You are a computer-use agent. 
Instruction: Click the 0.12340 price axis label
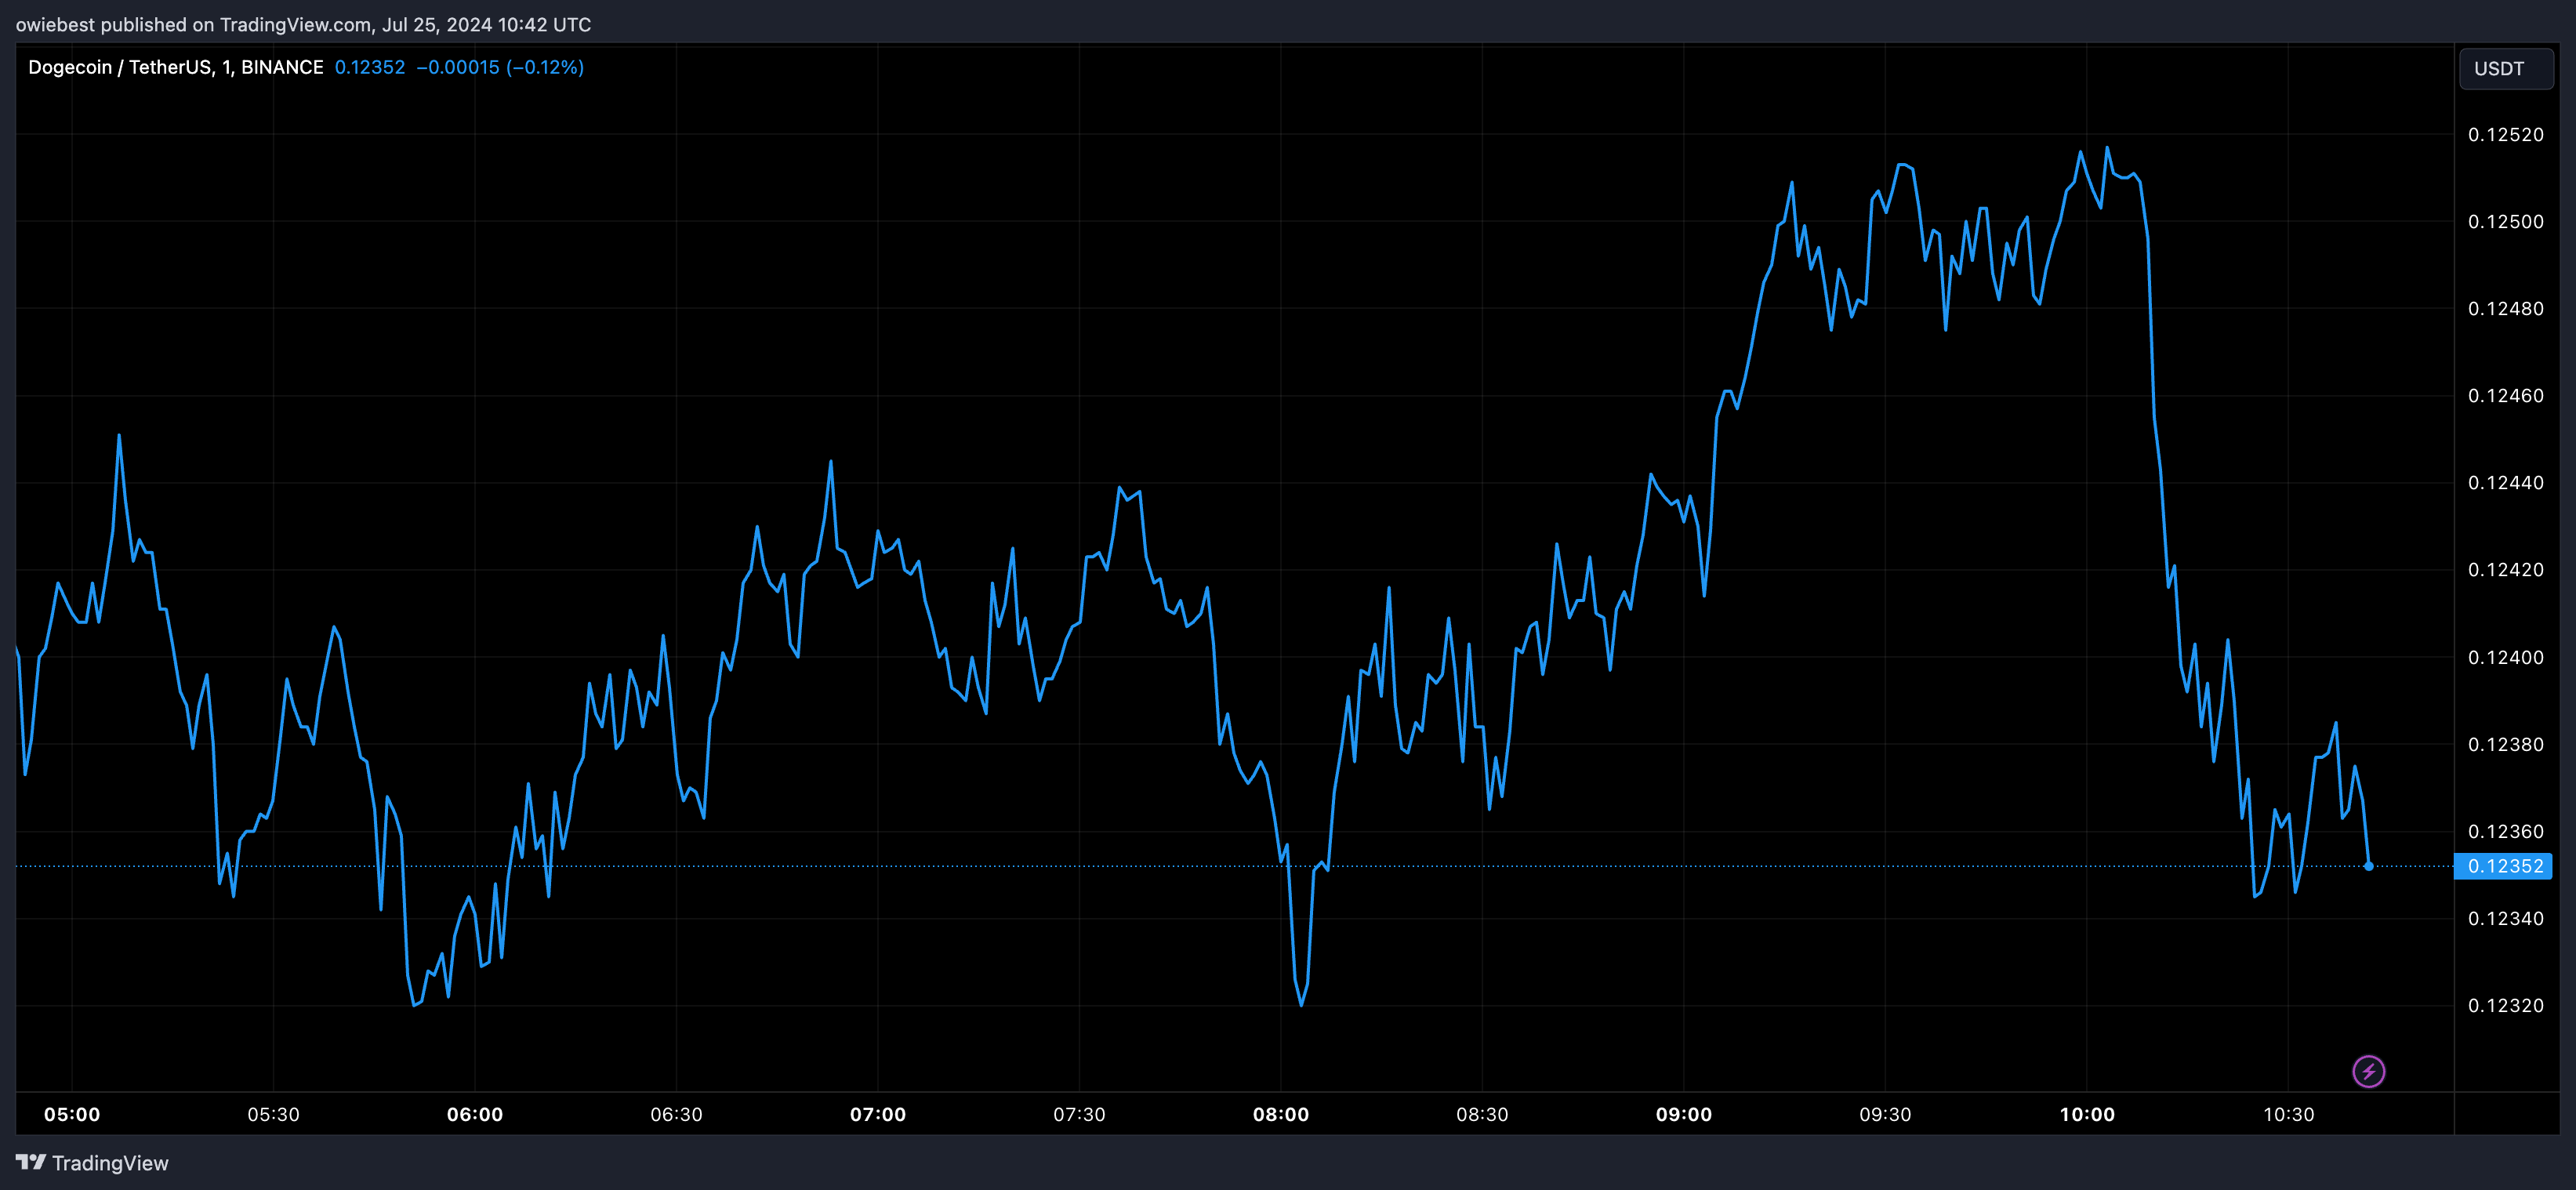click(x=2505, y=918)
